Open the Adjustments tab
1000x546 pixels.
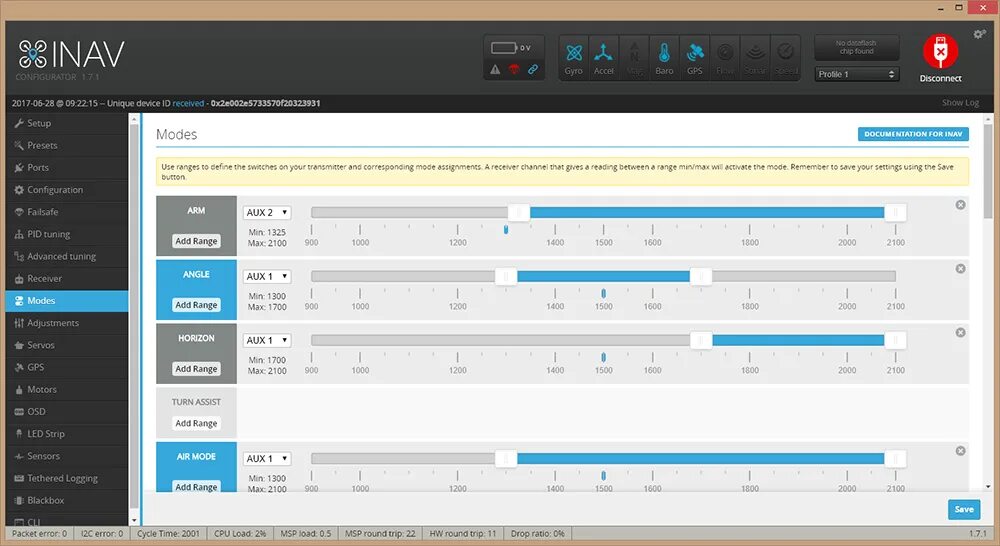point(67,323)
